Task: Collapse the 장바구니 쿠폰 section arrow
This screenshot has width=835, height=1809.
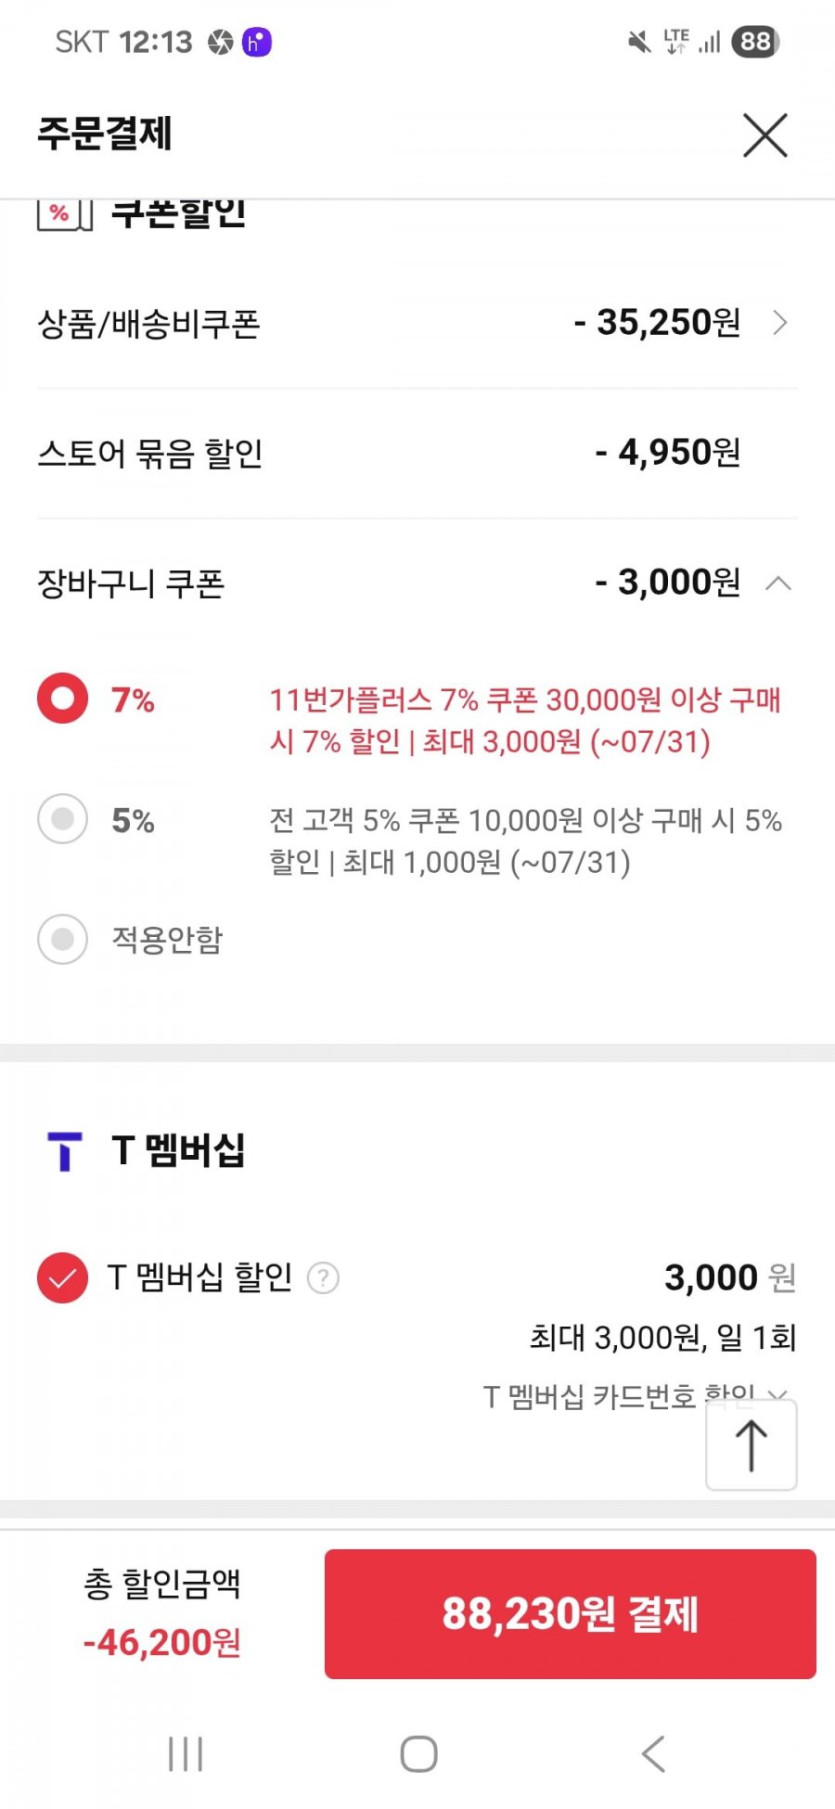Action: (x=778, y=583)
